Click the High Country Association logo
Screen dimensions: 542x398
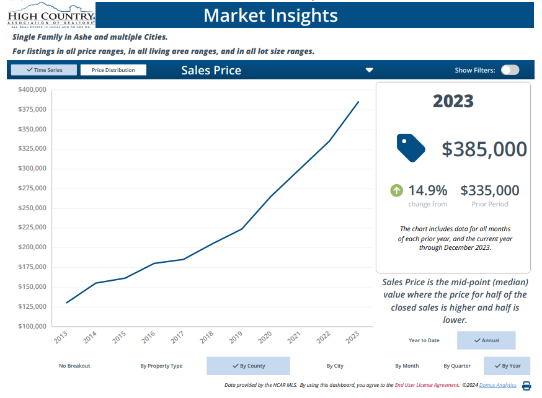[51, 16]
